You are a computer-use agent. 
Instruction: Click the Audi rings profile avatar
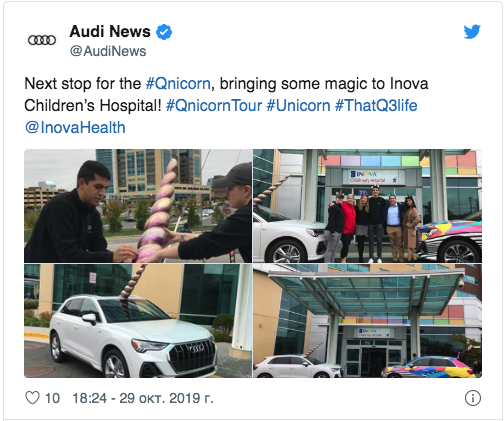coord(42,40)
